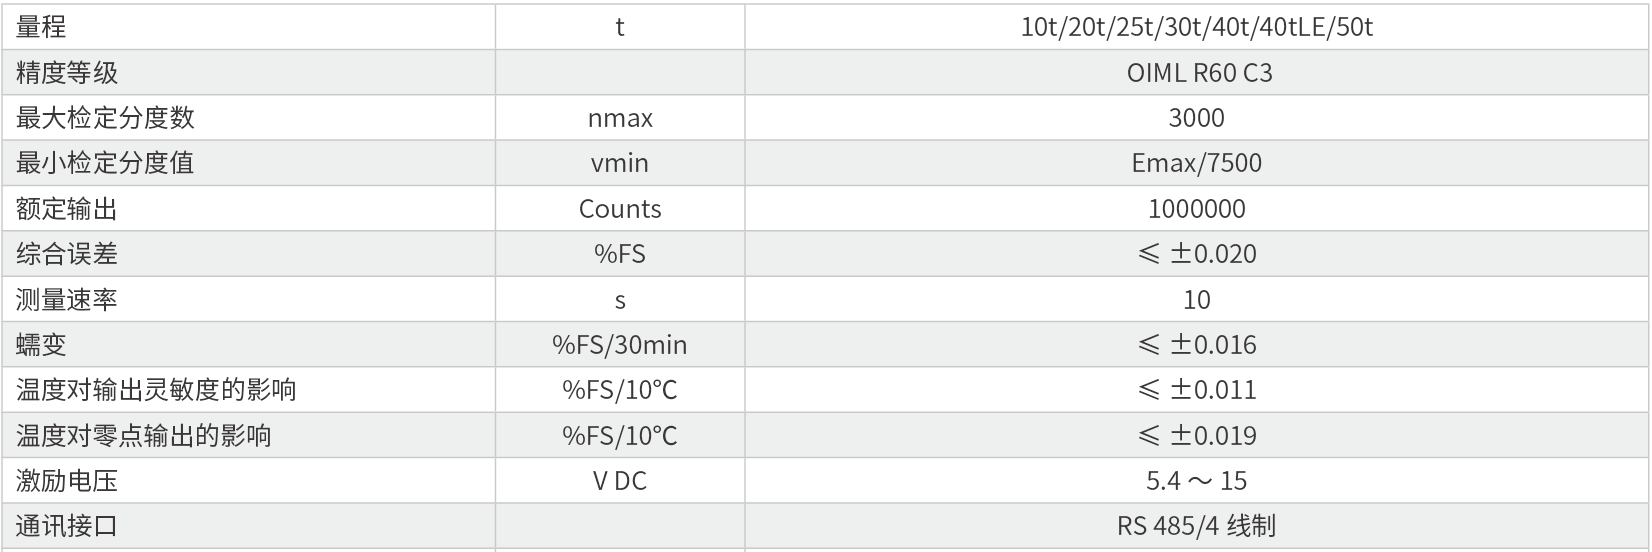Select the ≤ ±0.020 error value
The height and width of the screenshot is (552, 1652).
pos(1196,254)
